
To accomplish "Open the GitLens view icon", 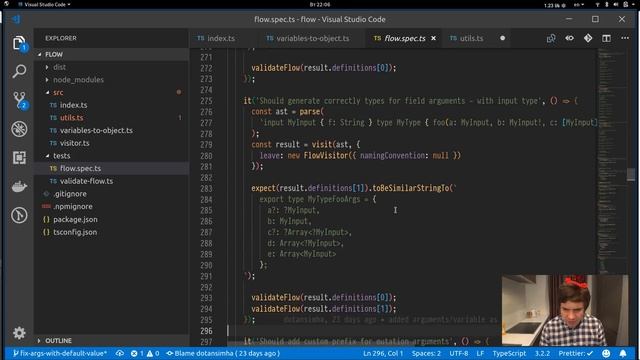I will click(19, 215).
